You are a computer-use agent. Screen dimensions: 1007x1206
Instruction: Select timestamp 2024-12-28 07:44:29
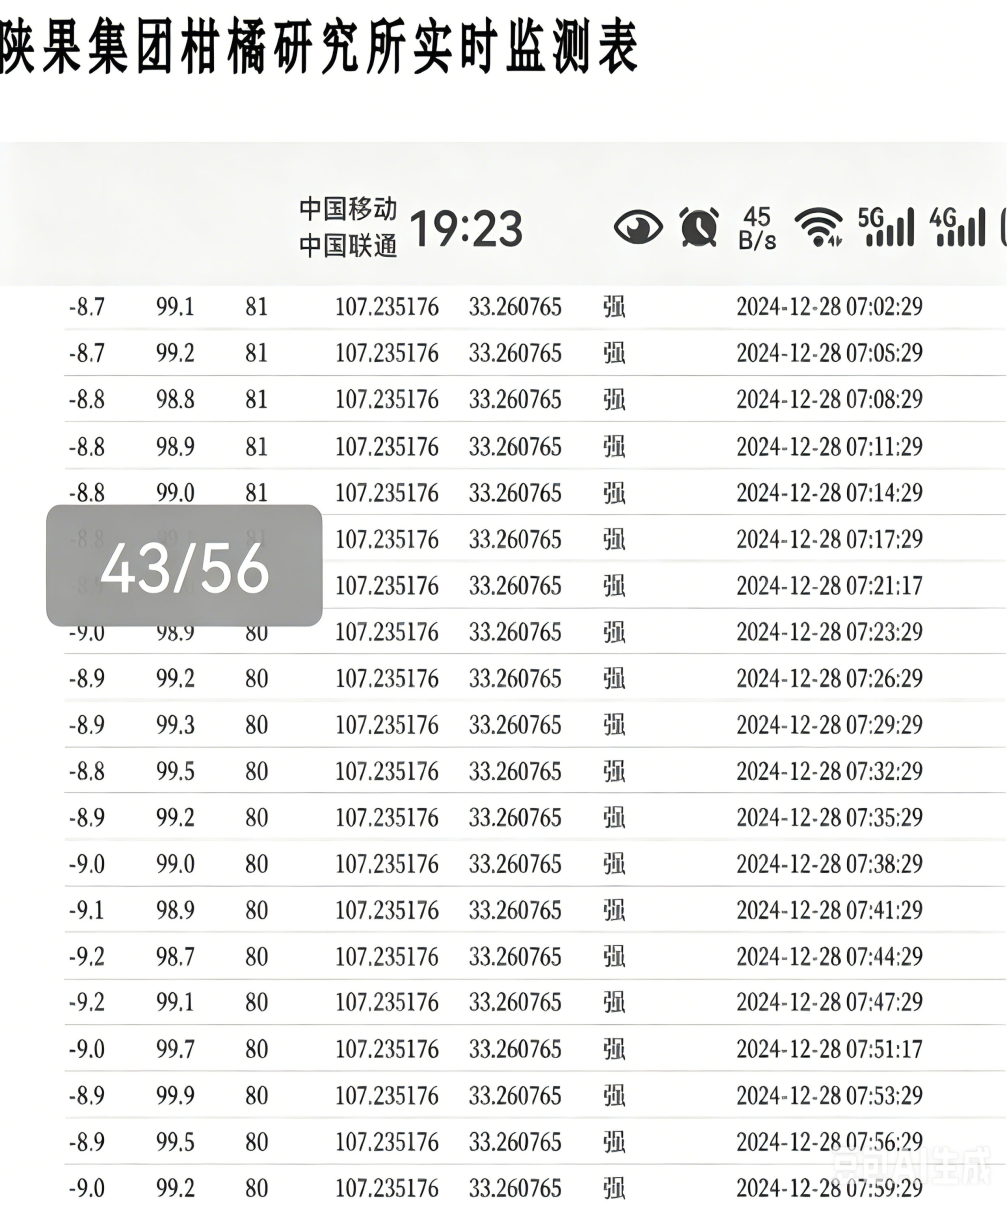829,957
